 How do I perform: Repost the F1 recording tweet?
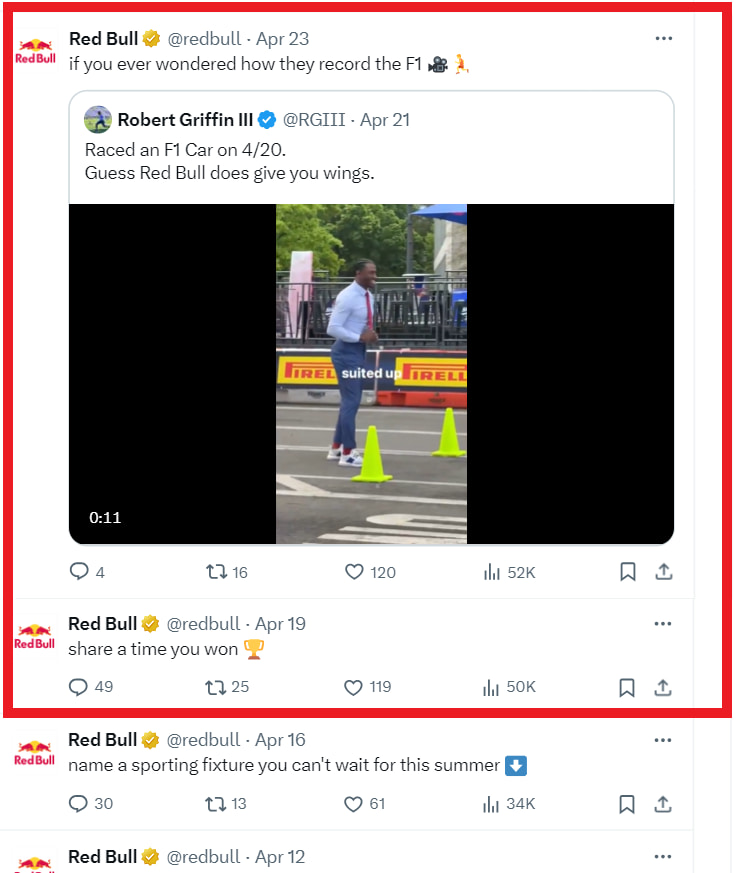[x=215, y=572]
